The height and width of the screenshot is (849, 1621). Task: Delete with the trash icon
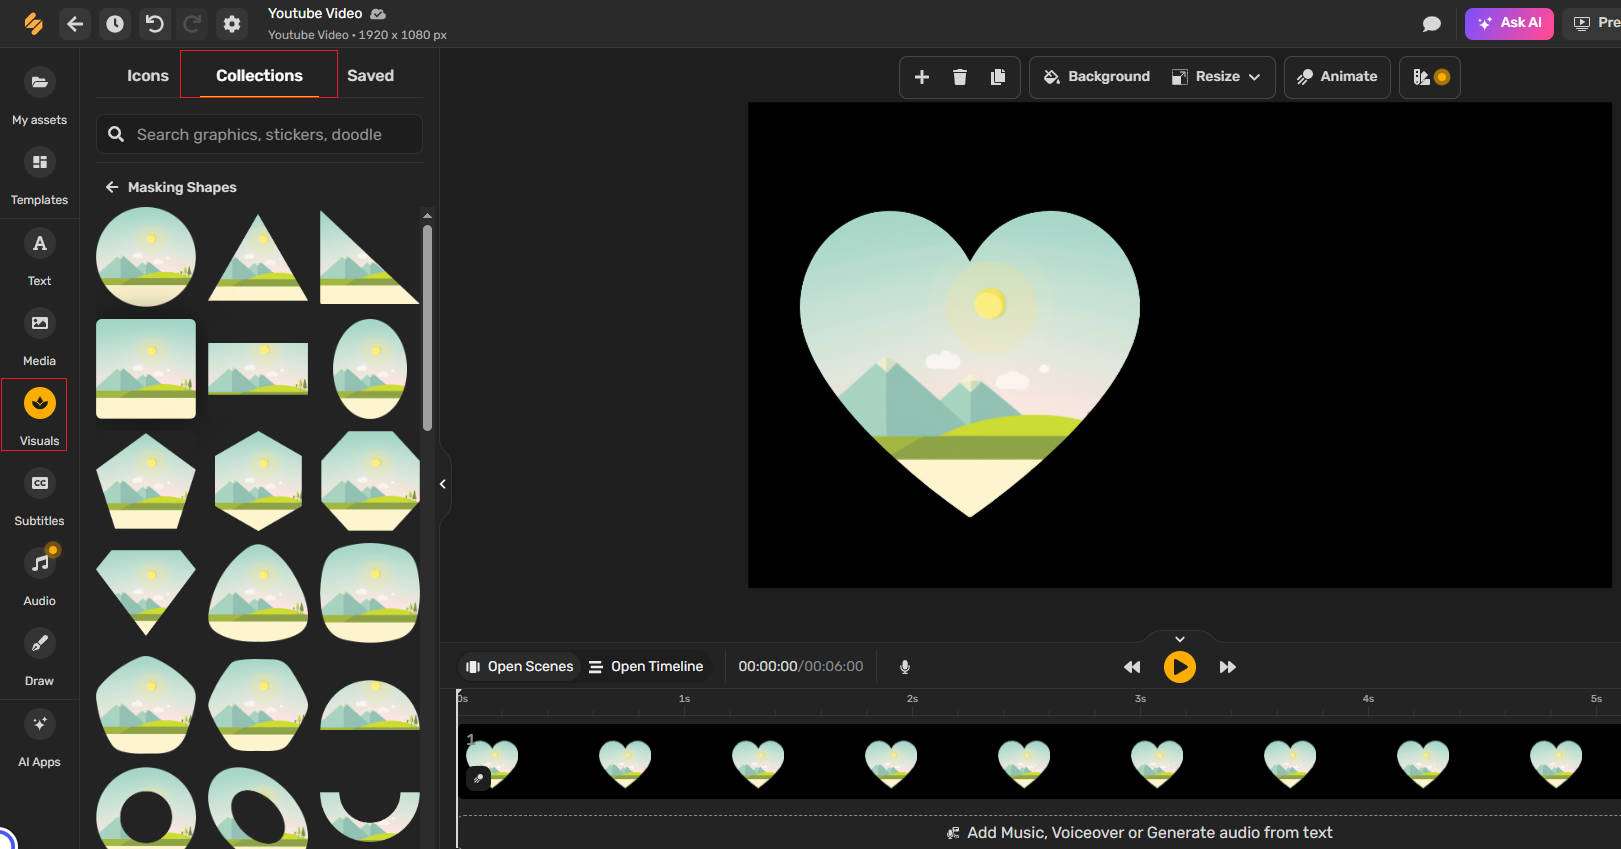point(960,77)
